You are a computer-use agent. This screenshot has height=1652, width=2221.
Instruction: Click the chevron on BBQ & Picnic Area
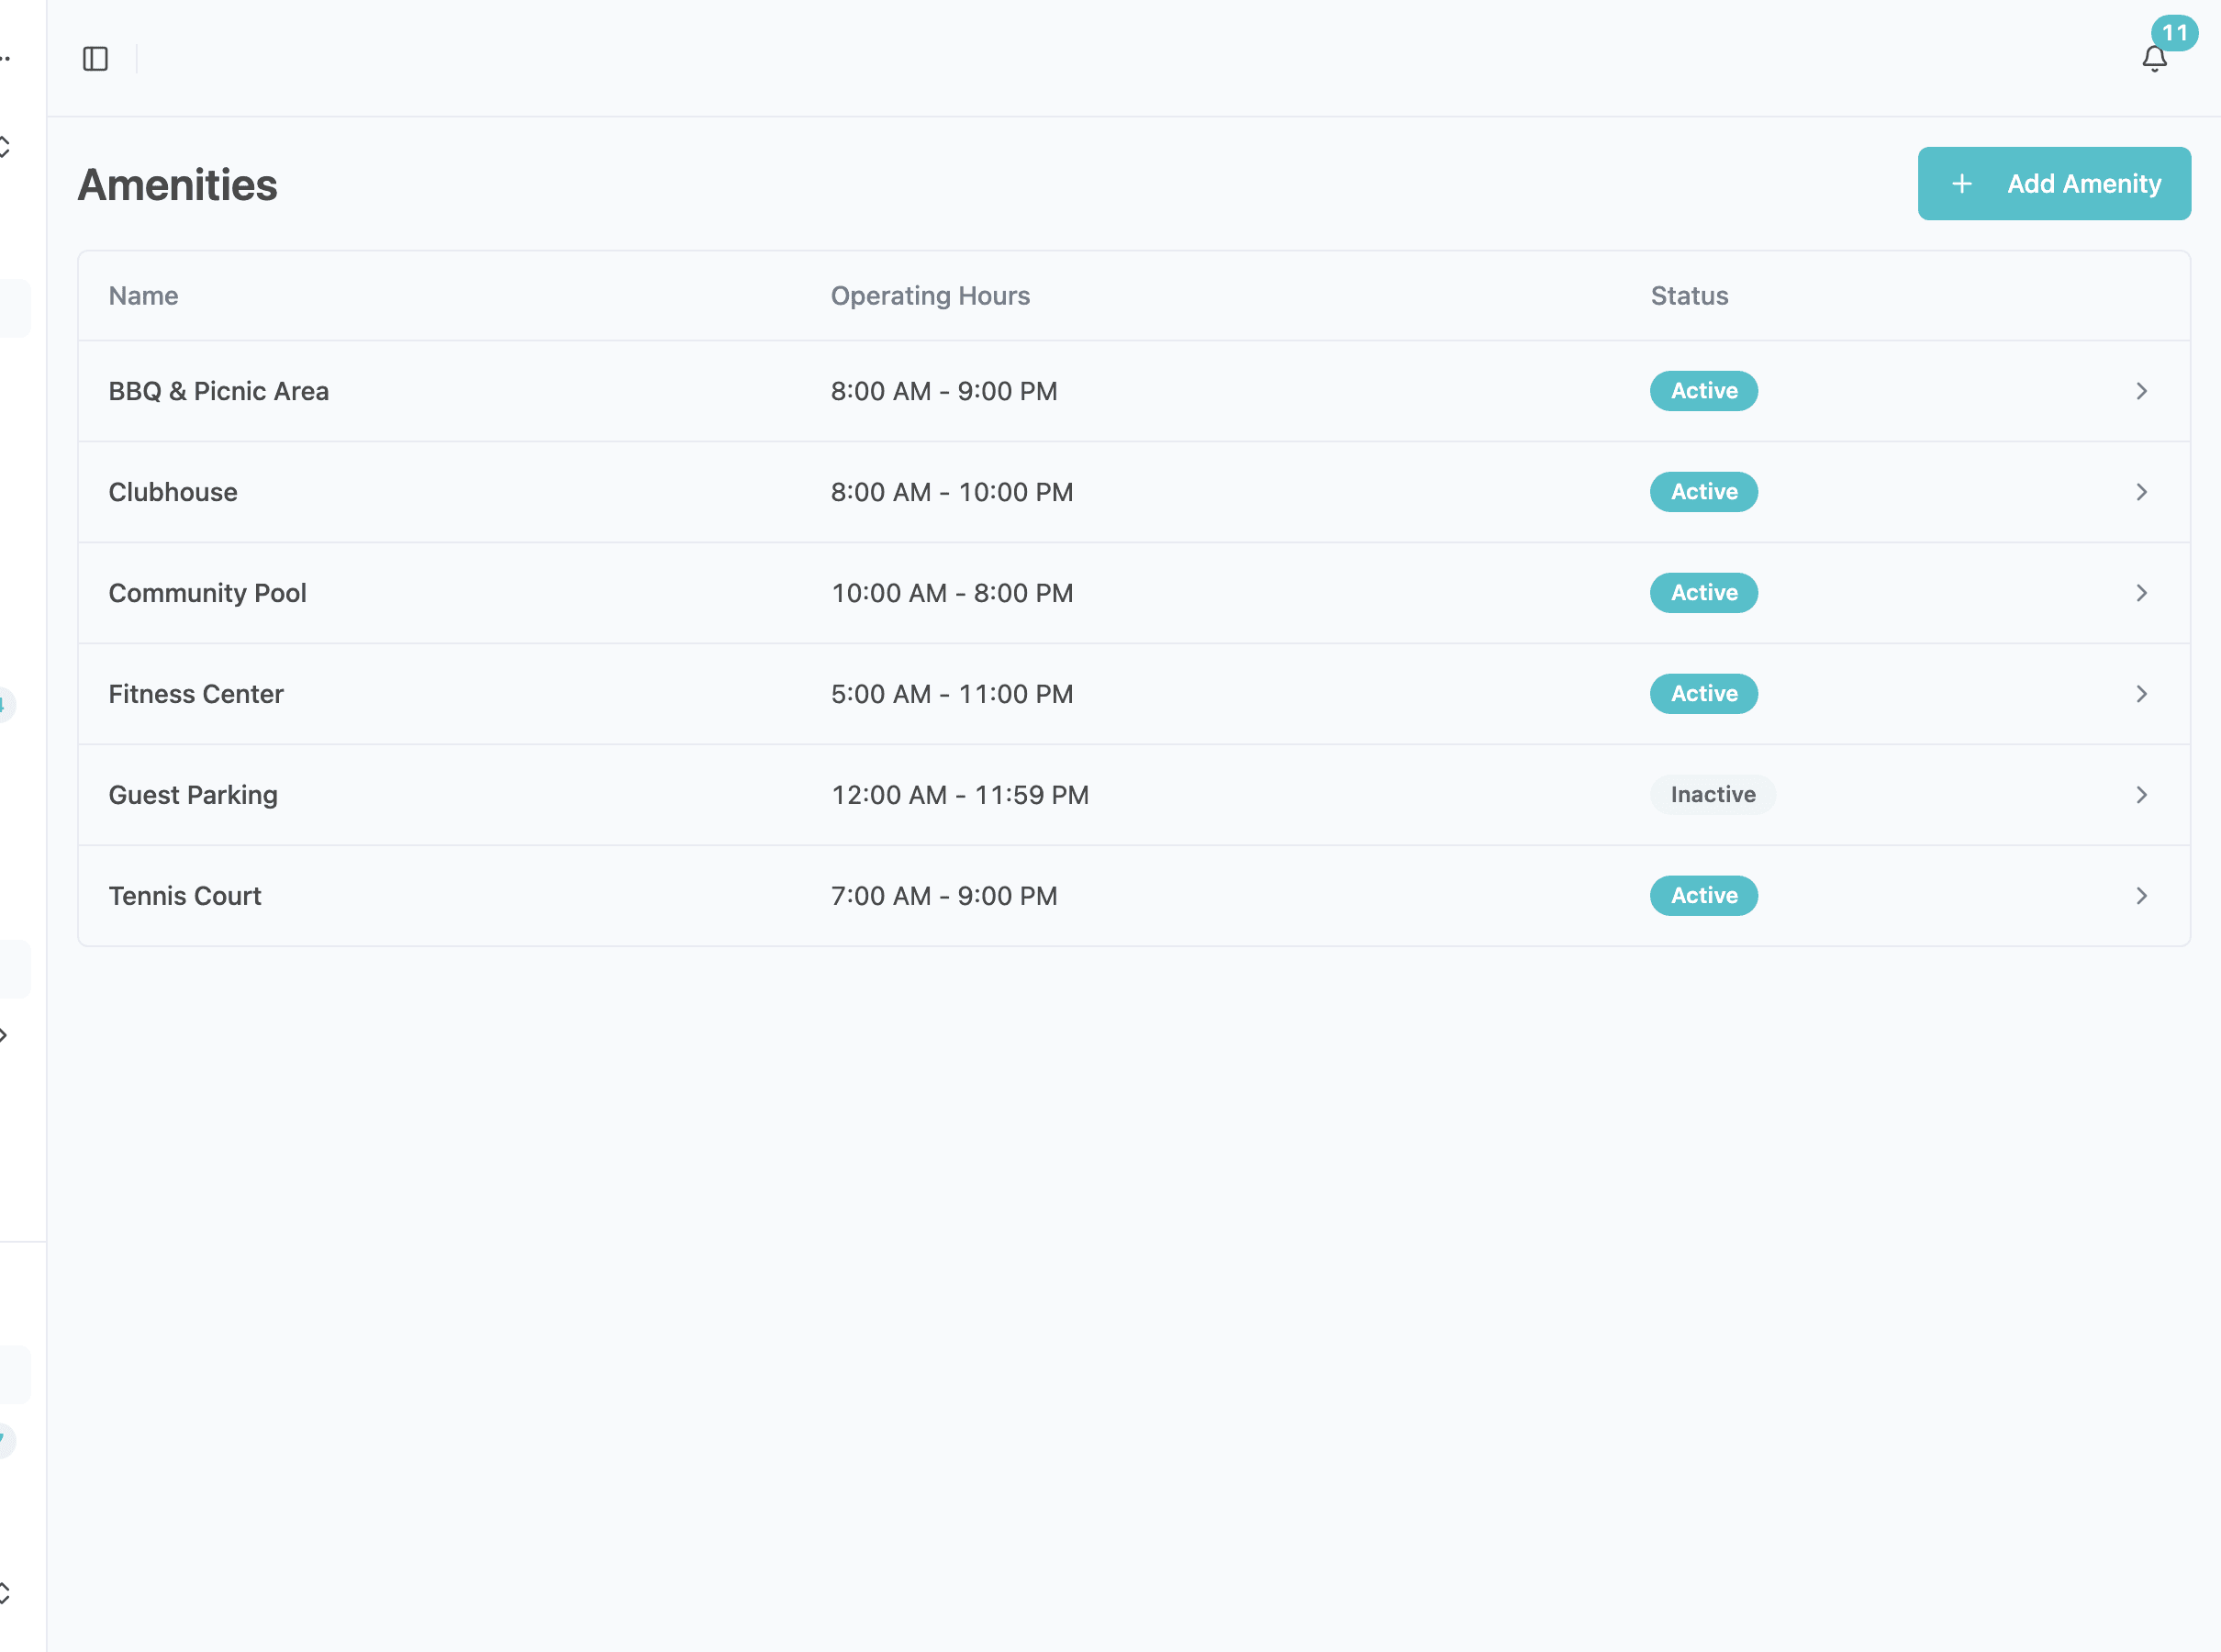pyautogui.click(x=2141, y=391)
